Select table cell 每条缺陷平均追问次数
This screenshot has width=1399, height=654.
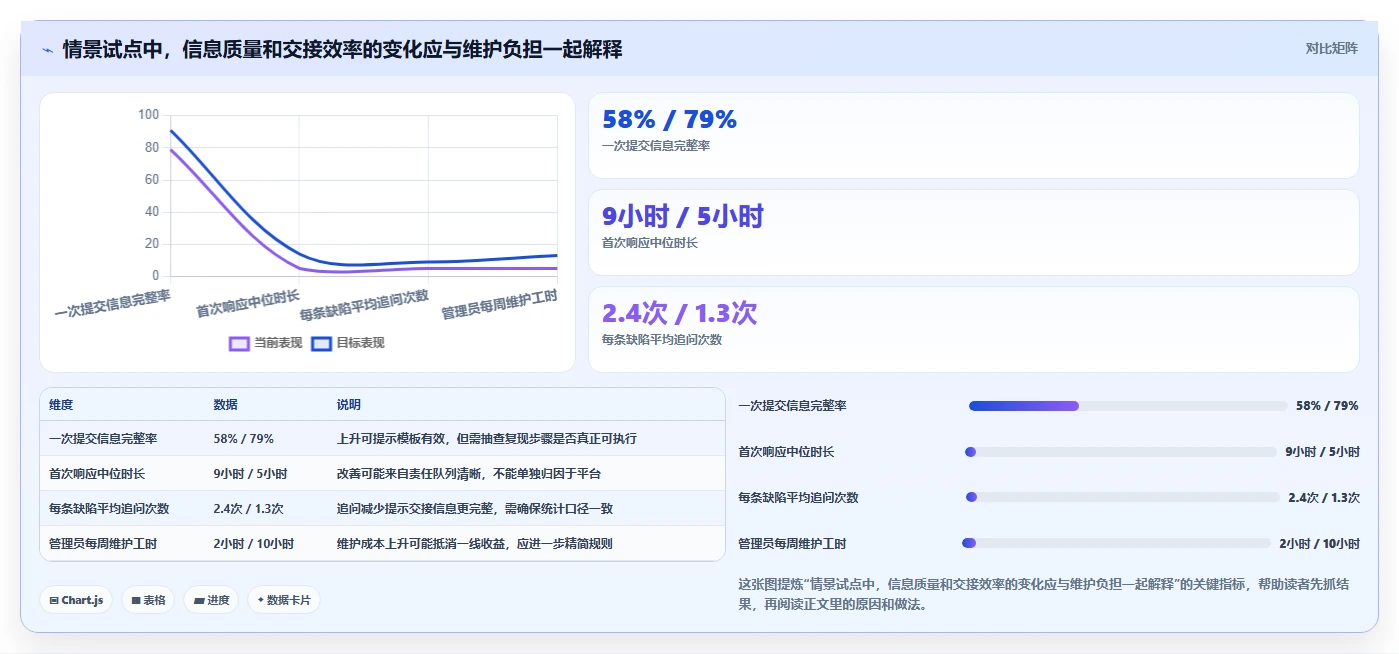109,509
